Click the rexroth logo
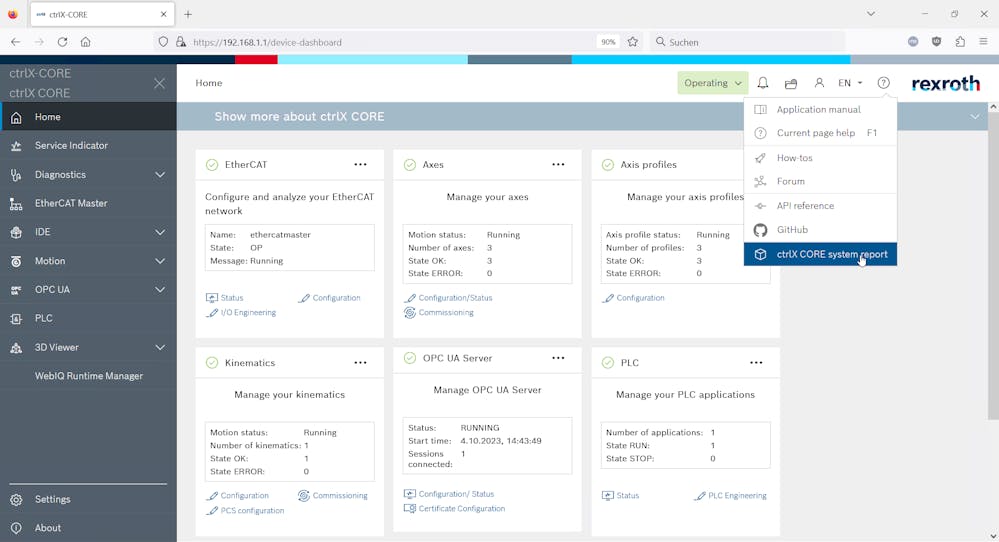The width and height of the screenshot is (999, 542). coord(945,83)
